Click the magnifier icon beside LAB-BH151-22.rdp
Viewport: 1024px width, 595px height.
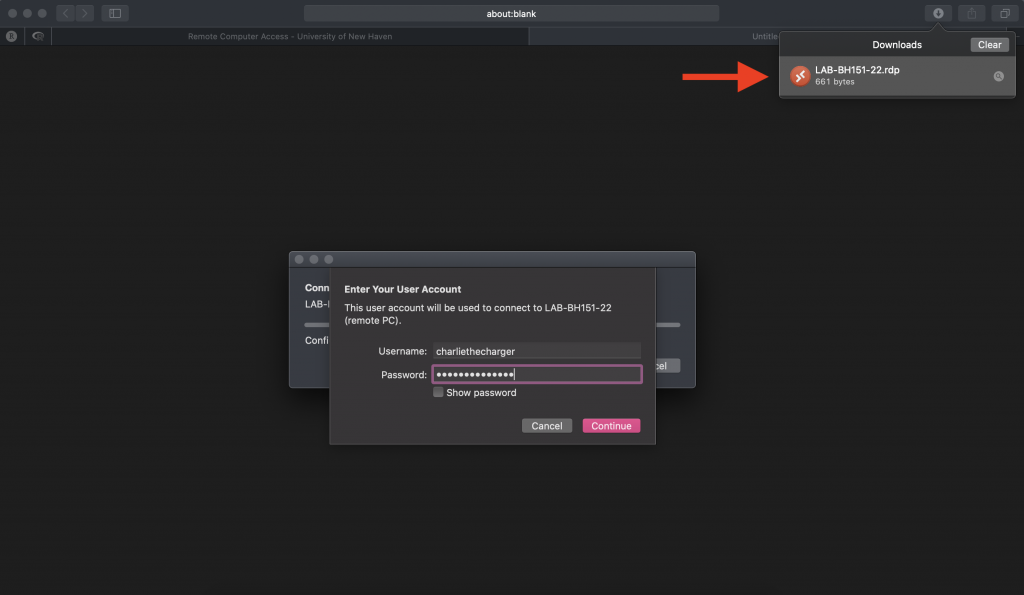click(x=998, y=76)
